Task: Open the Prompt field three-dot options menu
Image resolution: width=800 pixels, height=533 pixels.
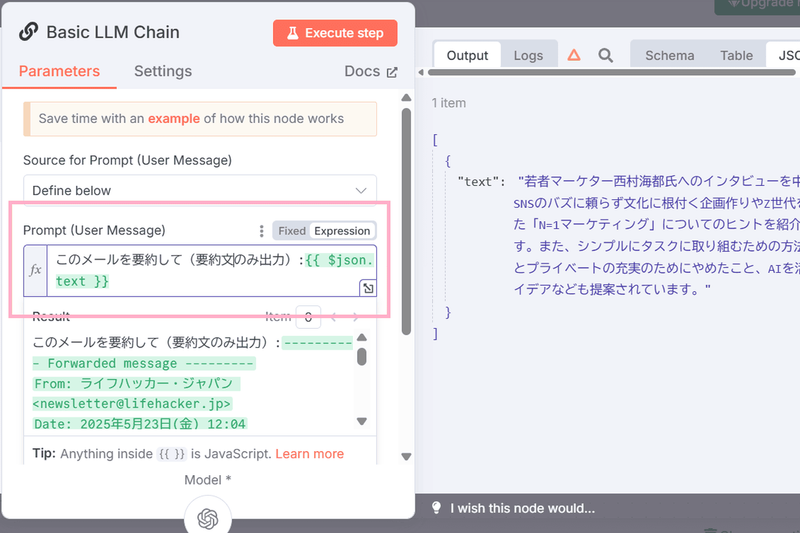Action: (x=261, y=231)
